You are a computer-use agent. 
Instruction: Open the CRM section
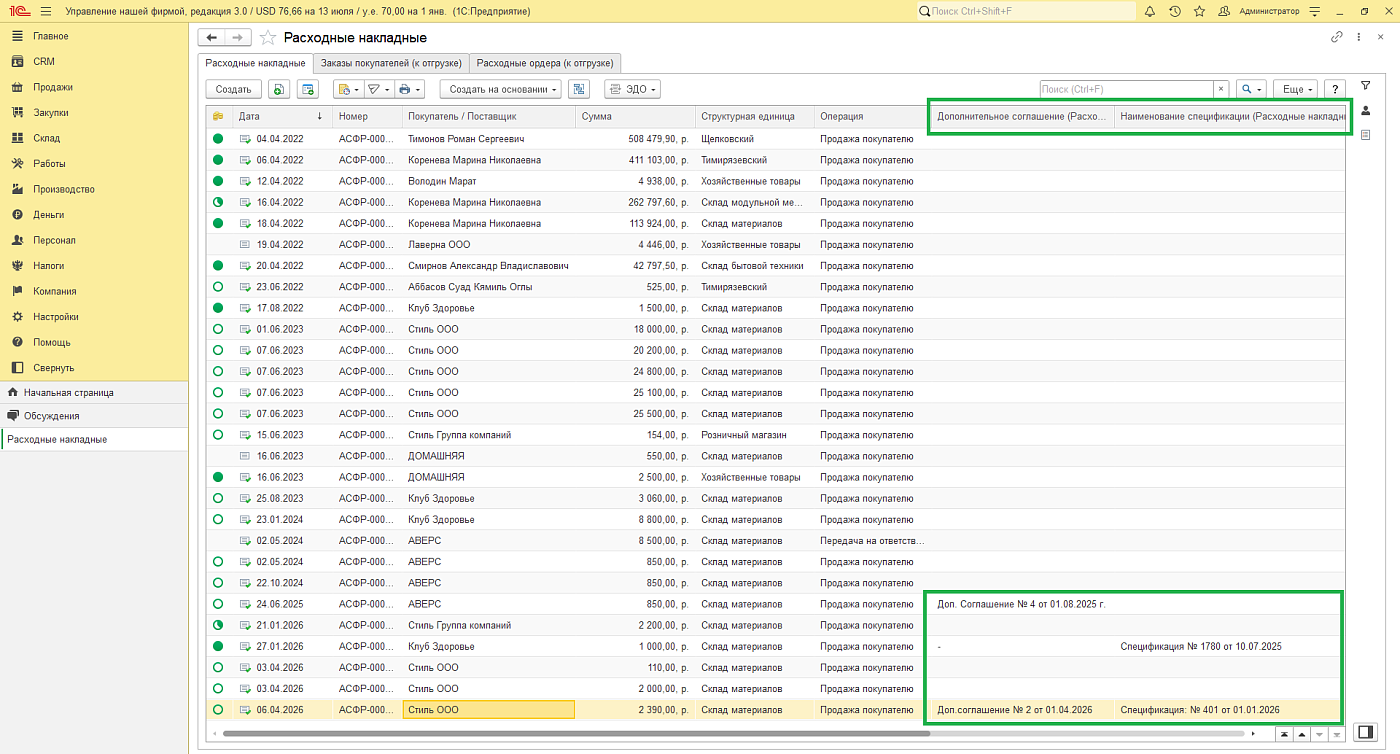click(44, 62)
